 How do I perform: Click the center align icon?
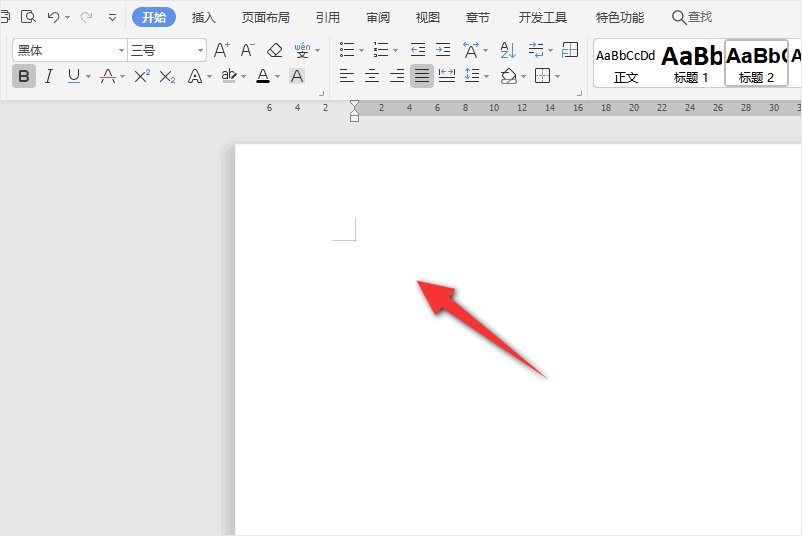click(372, 76)
